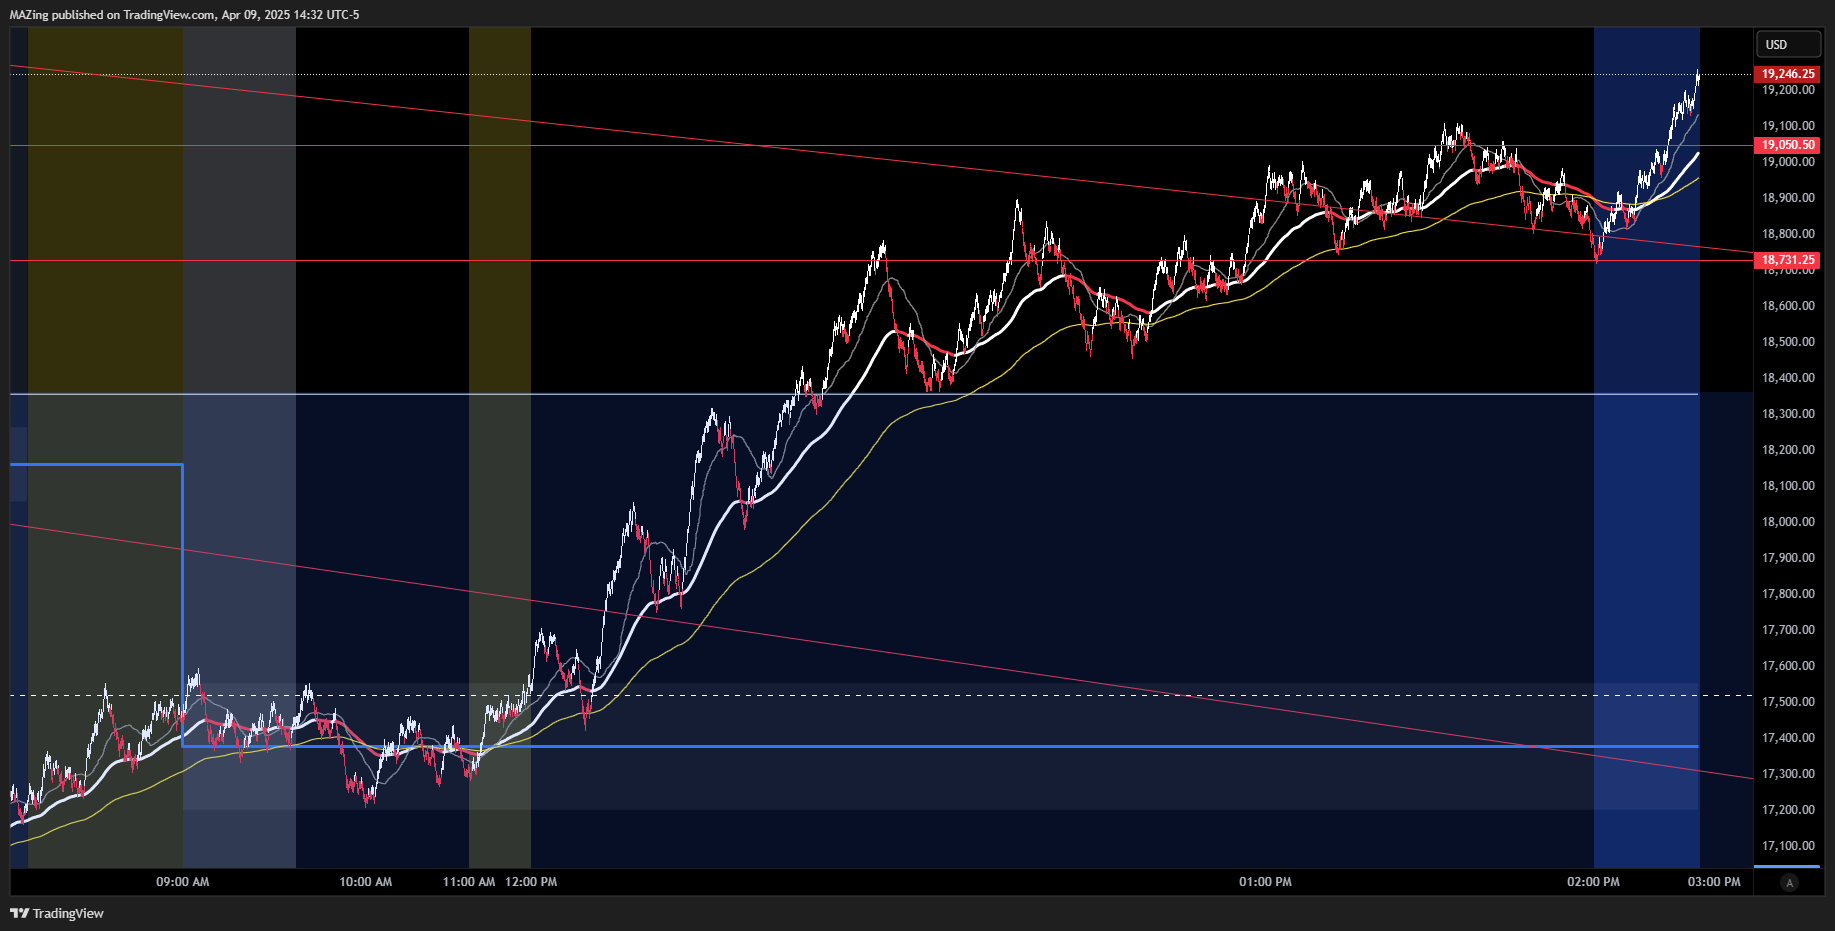Click the 19,100.00 price axis value
1835x931 pixels.
(1788, 126)
